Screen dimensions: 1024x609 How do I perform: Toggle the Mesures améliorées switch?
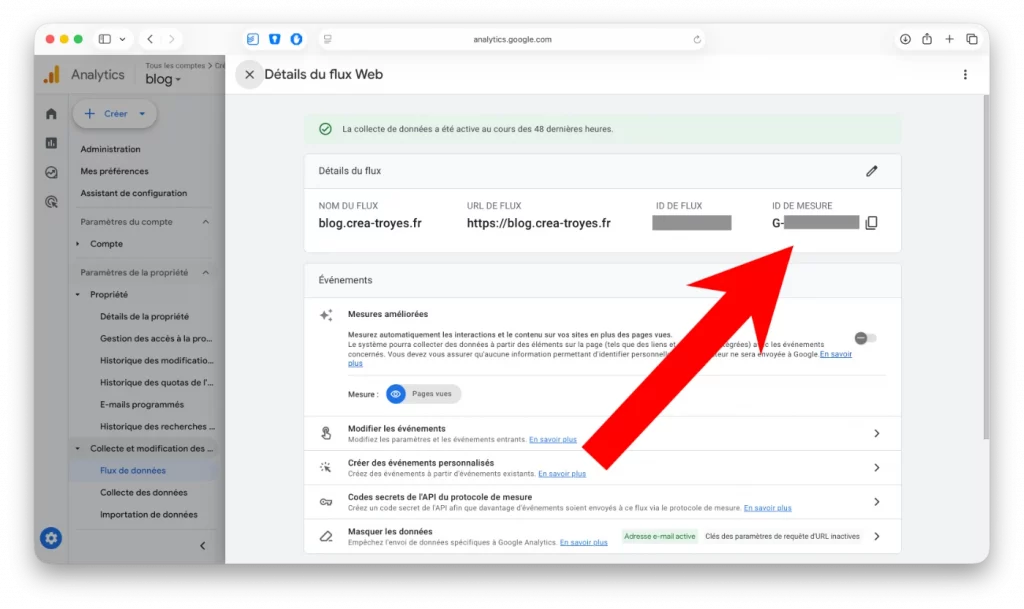click(x=865, y=338)
